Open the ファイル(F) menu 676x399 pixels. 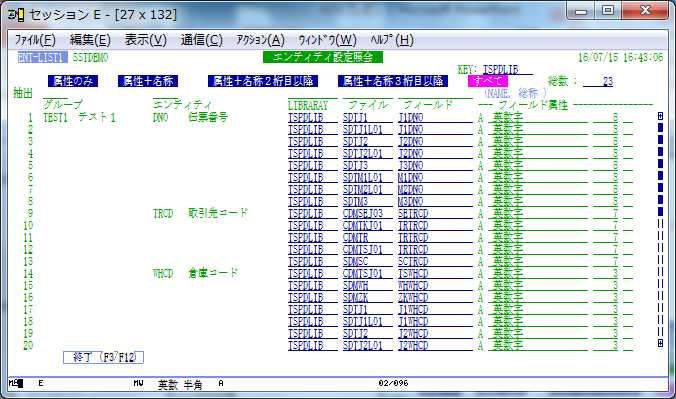pyautogui.click(x=35, y=40)
